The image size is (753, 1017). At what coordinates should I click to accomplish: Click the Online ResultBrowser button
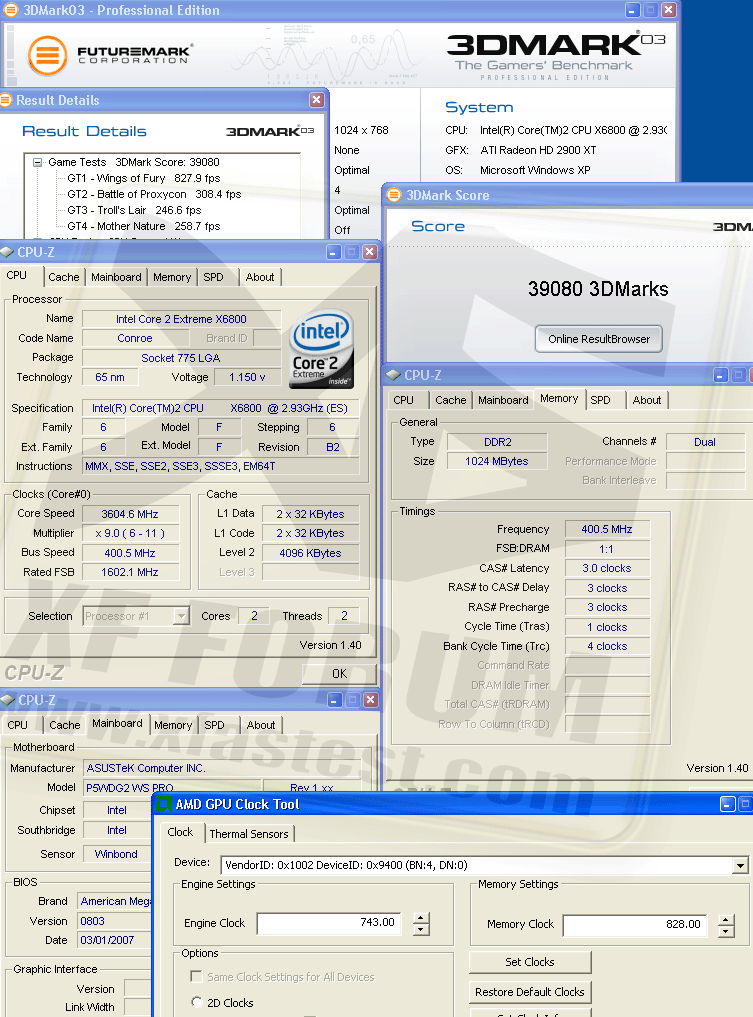click(599, 339)
